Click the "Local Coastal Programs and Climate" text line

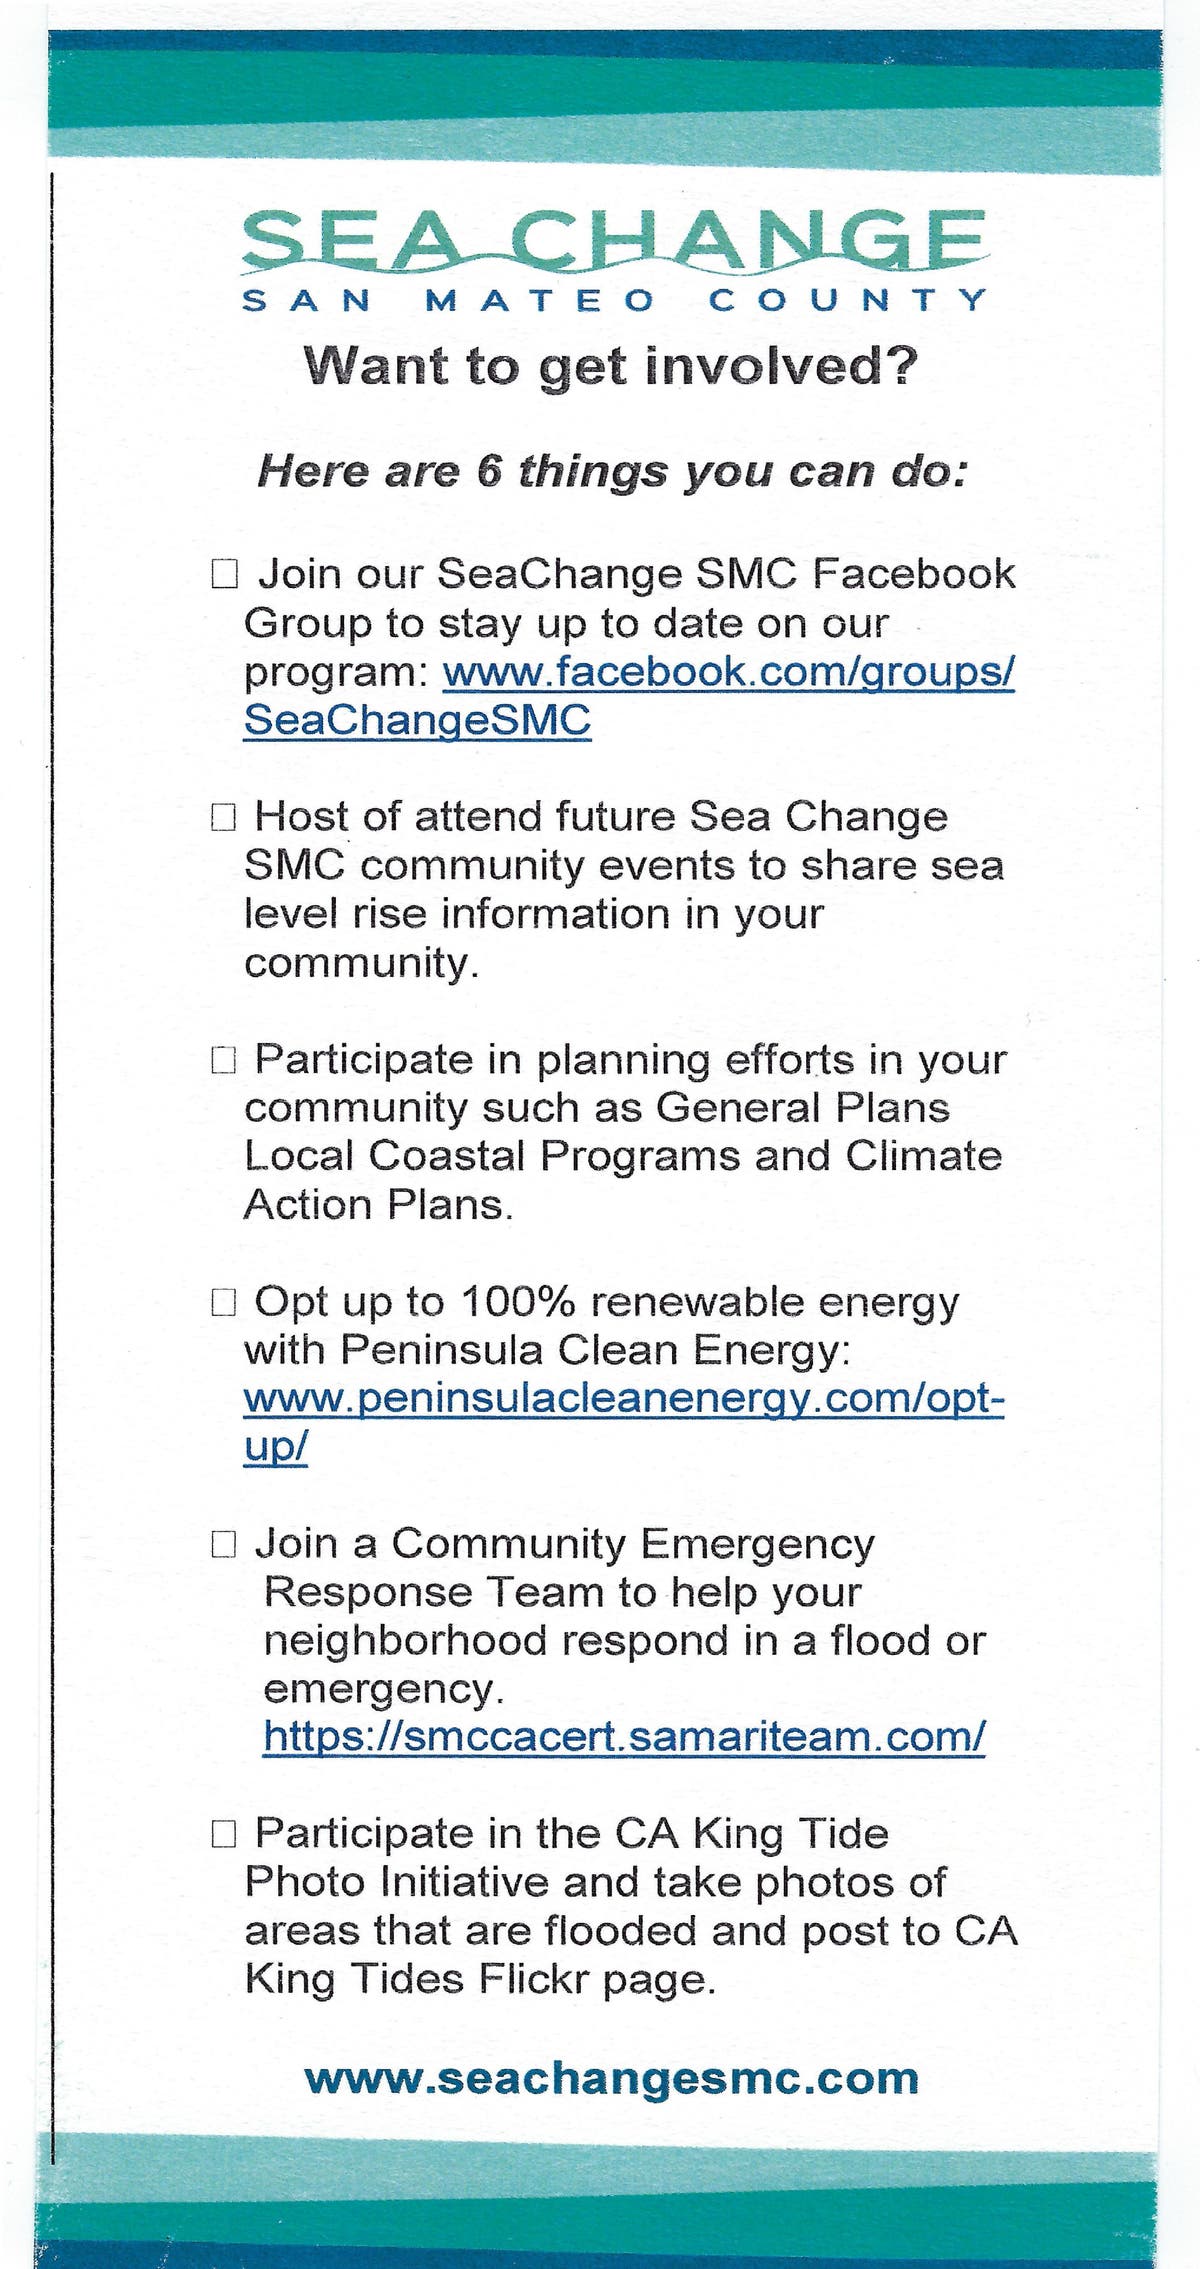click(x=622, y=1156)
